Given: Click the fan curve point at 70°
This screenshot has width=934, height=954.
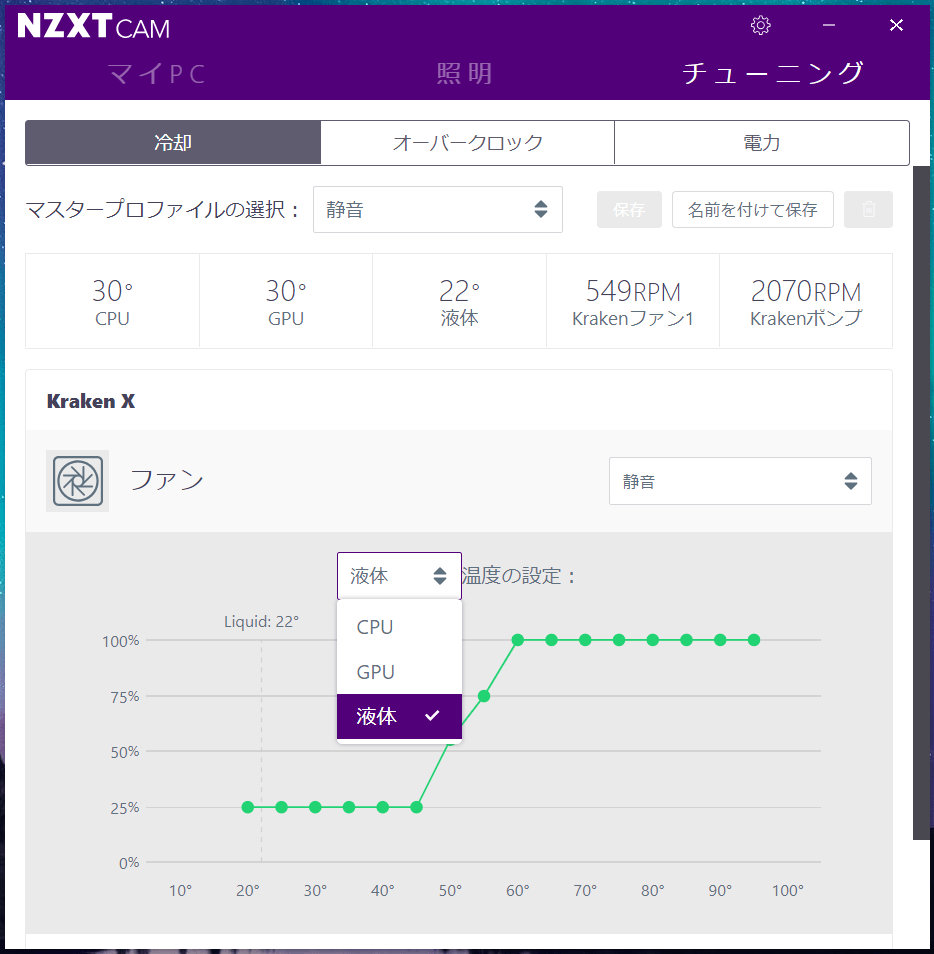Looking at the screenshot, I should [x=585, y=640].
